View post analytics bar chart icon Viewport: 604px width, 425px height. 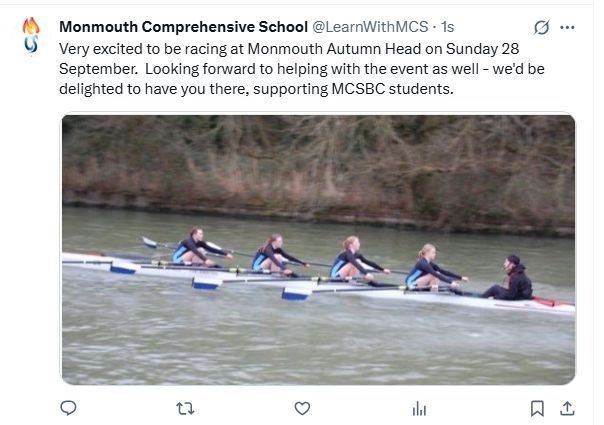[419, 408]
